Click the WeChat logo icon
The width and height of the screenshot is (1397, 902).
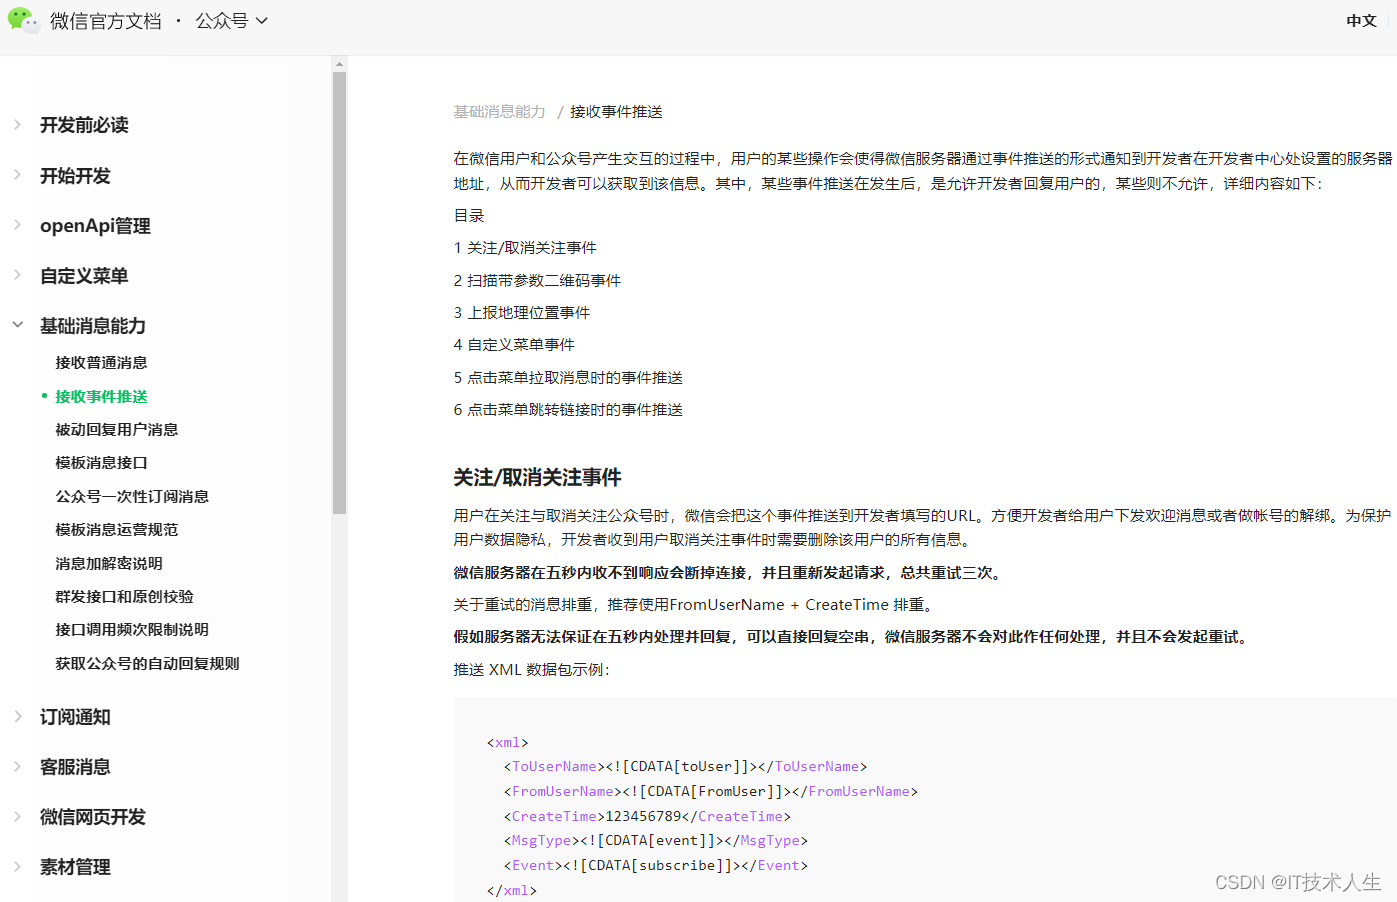[x=23, y=20]
